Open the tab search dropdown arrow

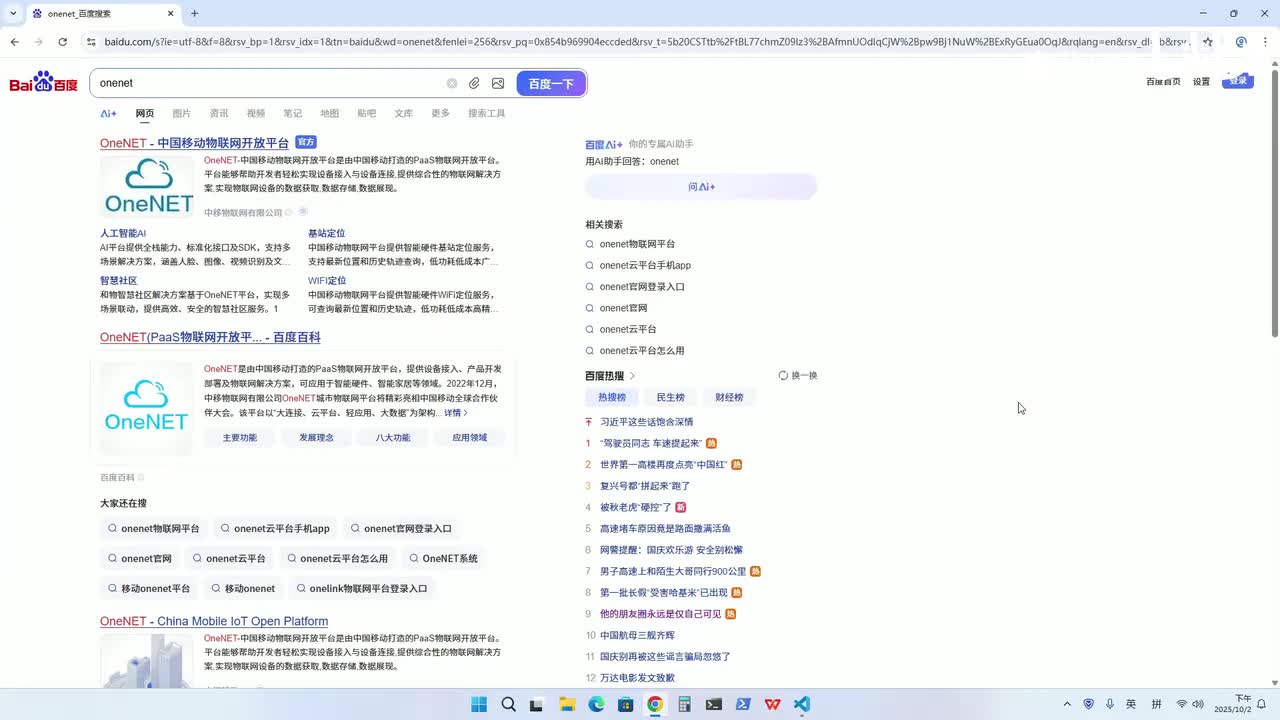pyautogui.click(x=13, y=13)
